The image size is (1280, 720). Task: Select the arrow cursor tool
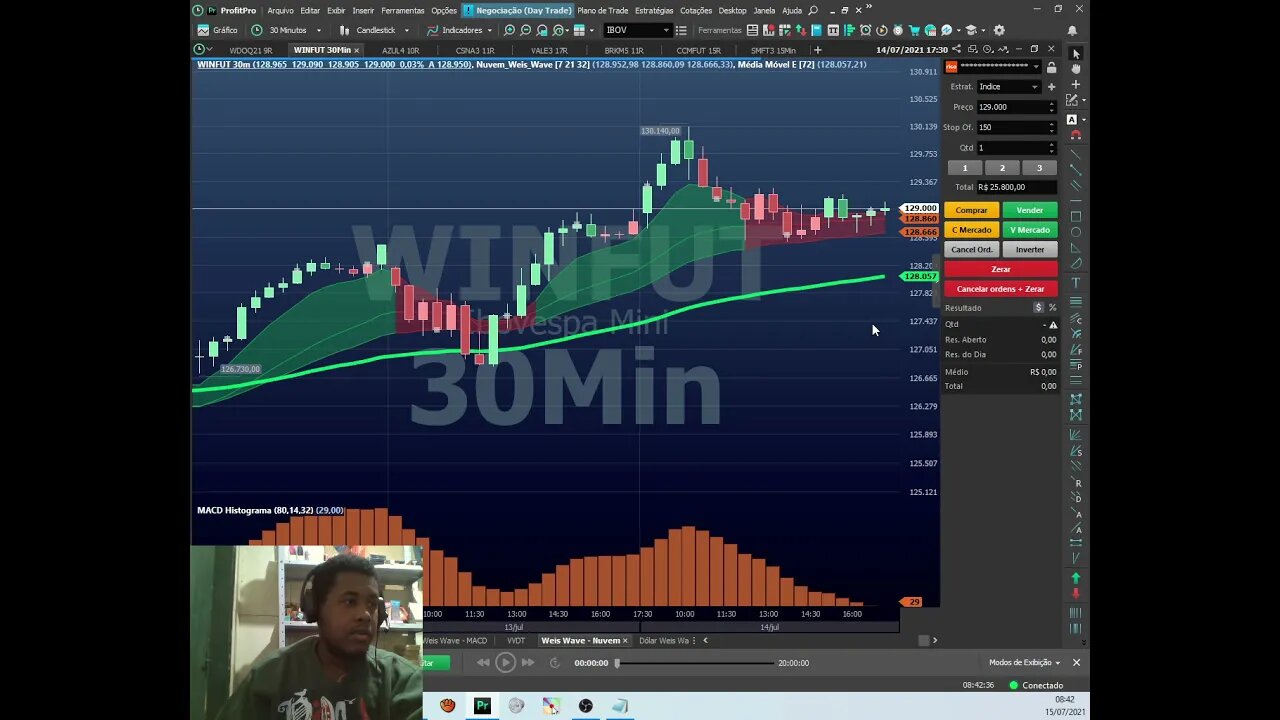coord(1076,54)
